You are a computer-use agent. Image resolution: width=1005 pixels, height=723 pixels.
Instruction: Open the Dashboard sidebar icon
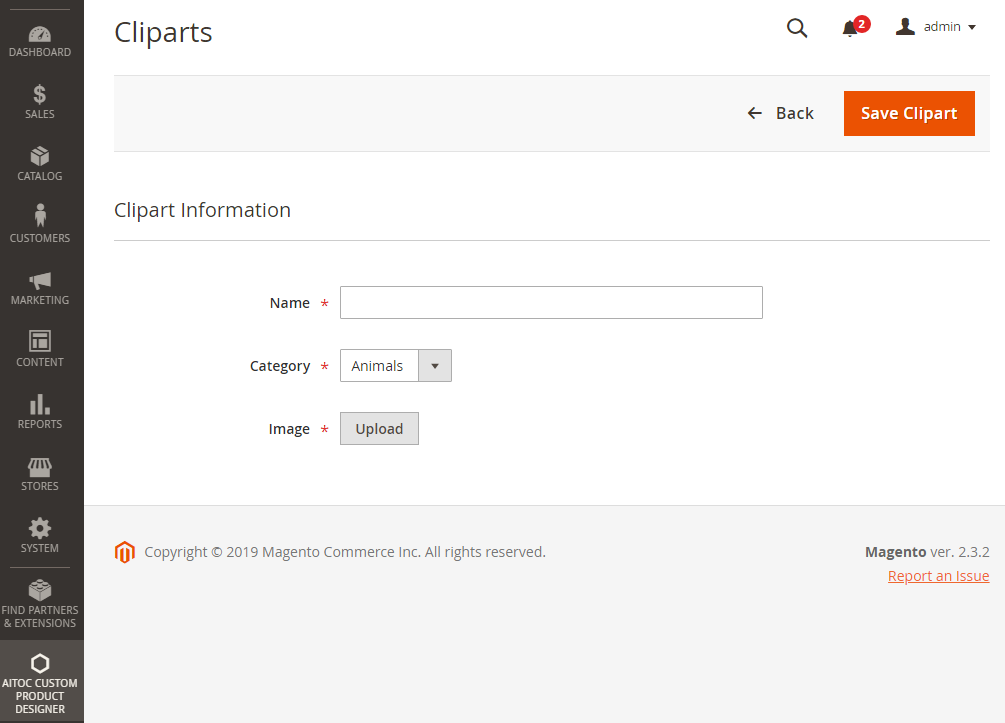pyautogui.click(x=40, y=35)
